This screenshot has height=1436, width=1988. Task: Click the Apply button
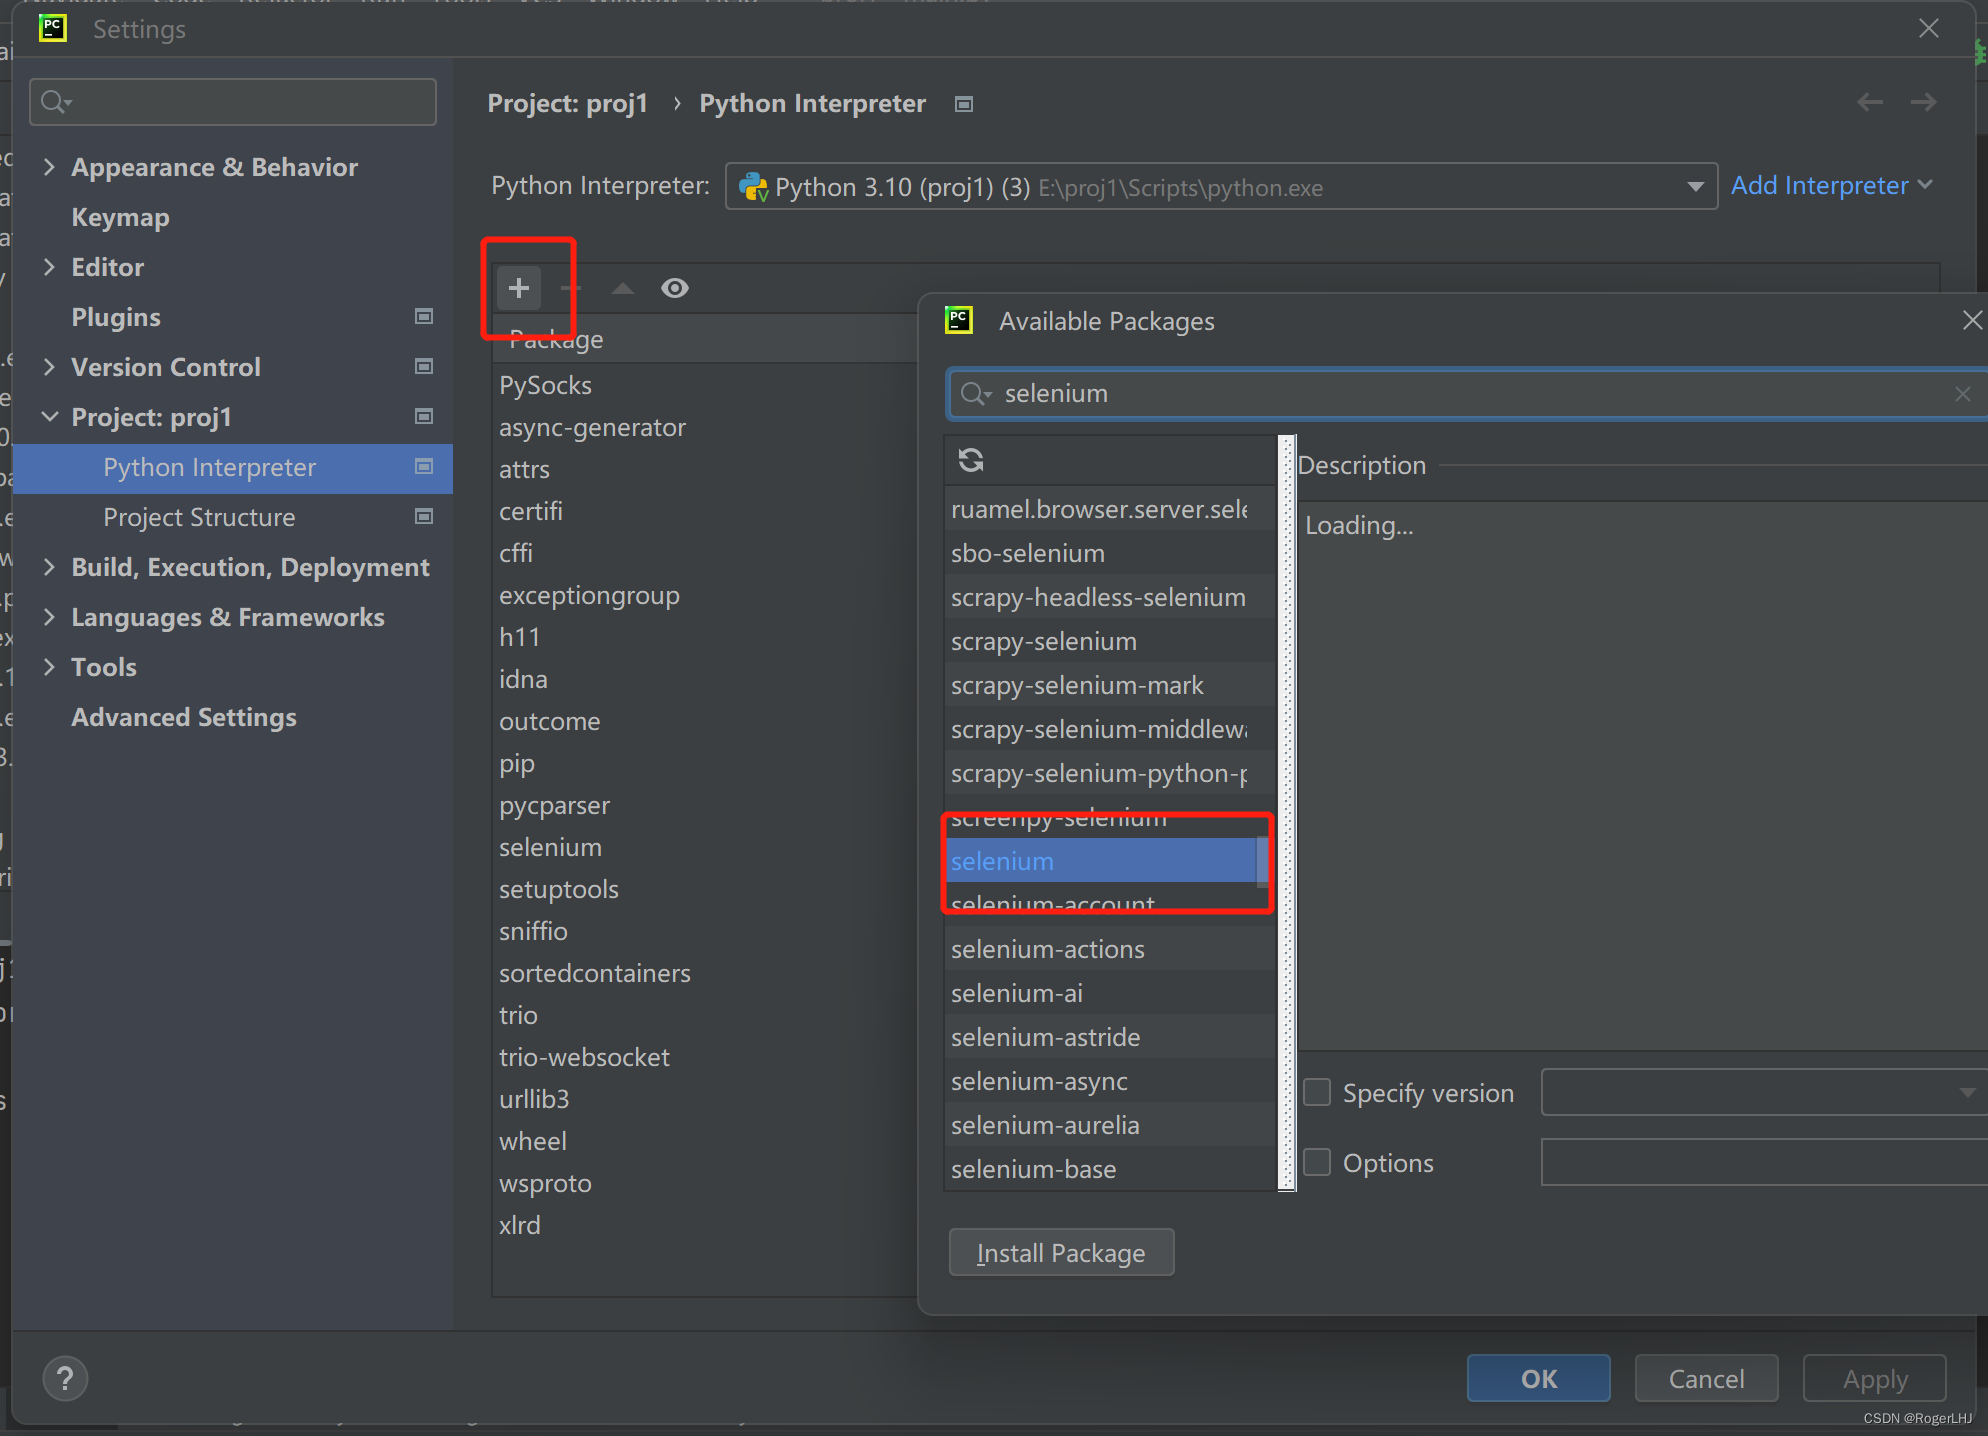[1874, 1379]
